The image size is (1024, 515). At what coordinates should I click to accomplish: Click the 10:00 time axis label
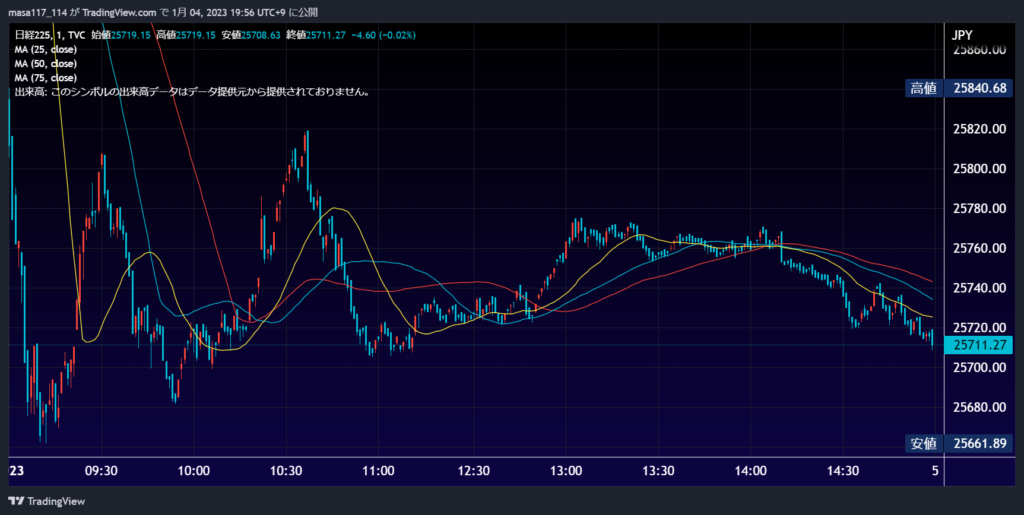coord(193,471)
